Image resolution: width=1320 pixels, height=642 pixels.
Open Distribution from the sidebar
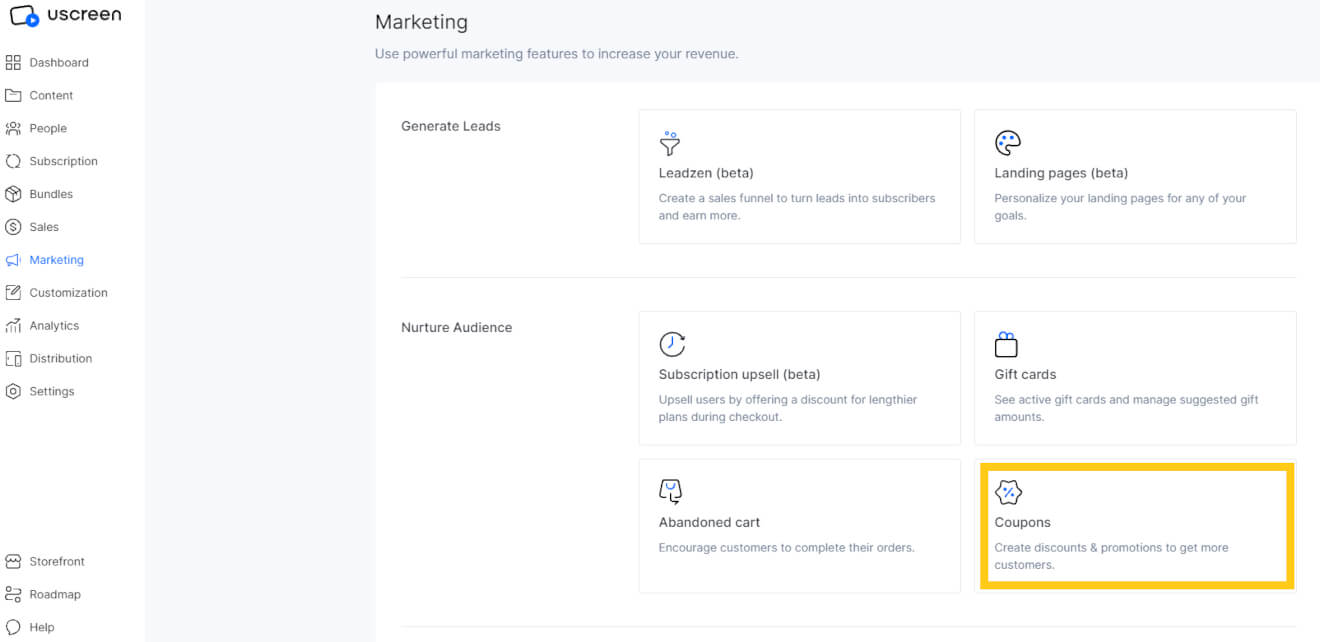coord(60,359)
